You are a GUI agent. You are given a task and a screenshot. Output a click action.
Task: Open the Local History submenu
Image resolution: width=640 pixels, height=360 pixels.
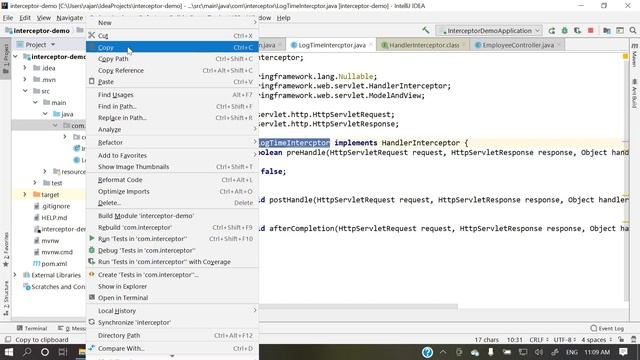click(x=172, y=311)
